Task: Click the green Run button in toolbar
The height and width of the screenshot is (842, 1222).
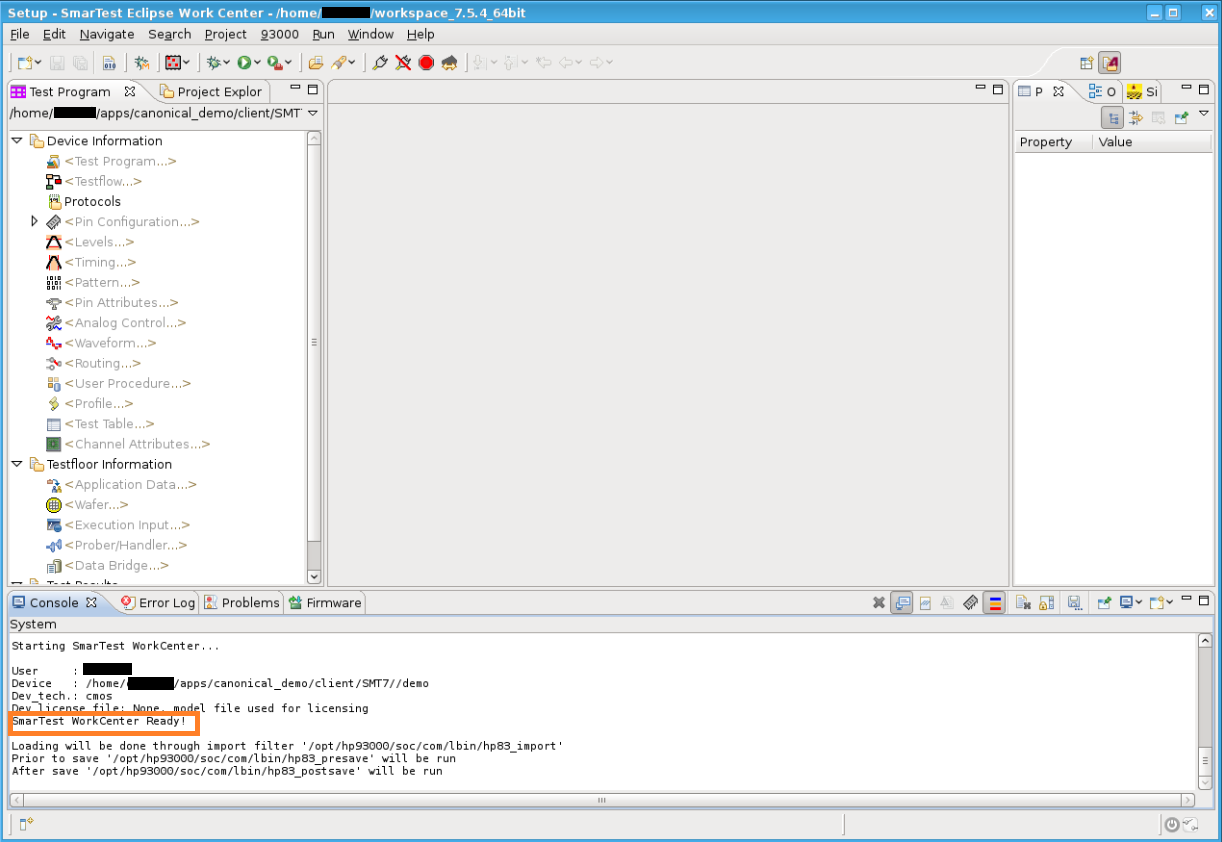Action: coord(243,63)
